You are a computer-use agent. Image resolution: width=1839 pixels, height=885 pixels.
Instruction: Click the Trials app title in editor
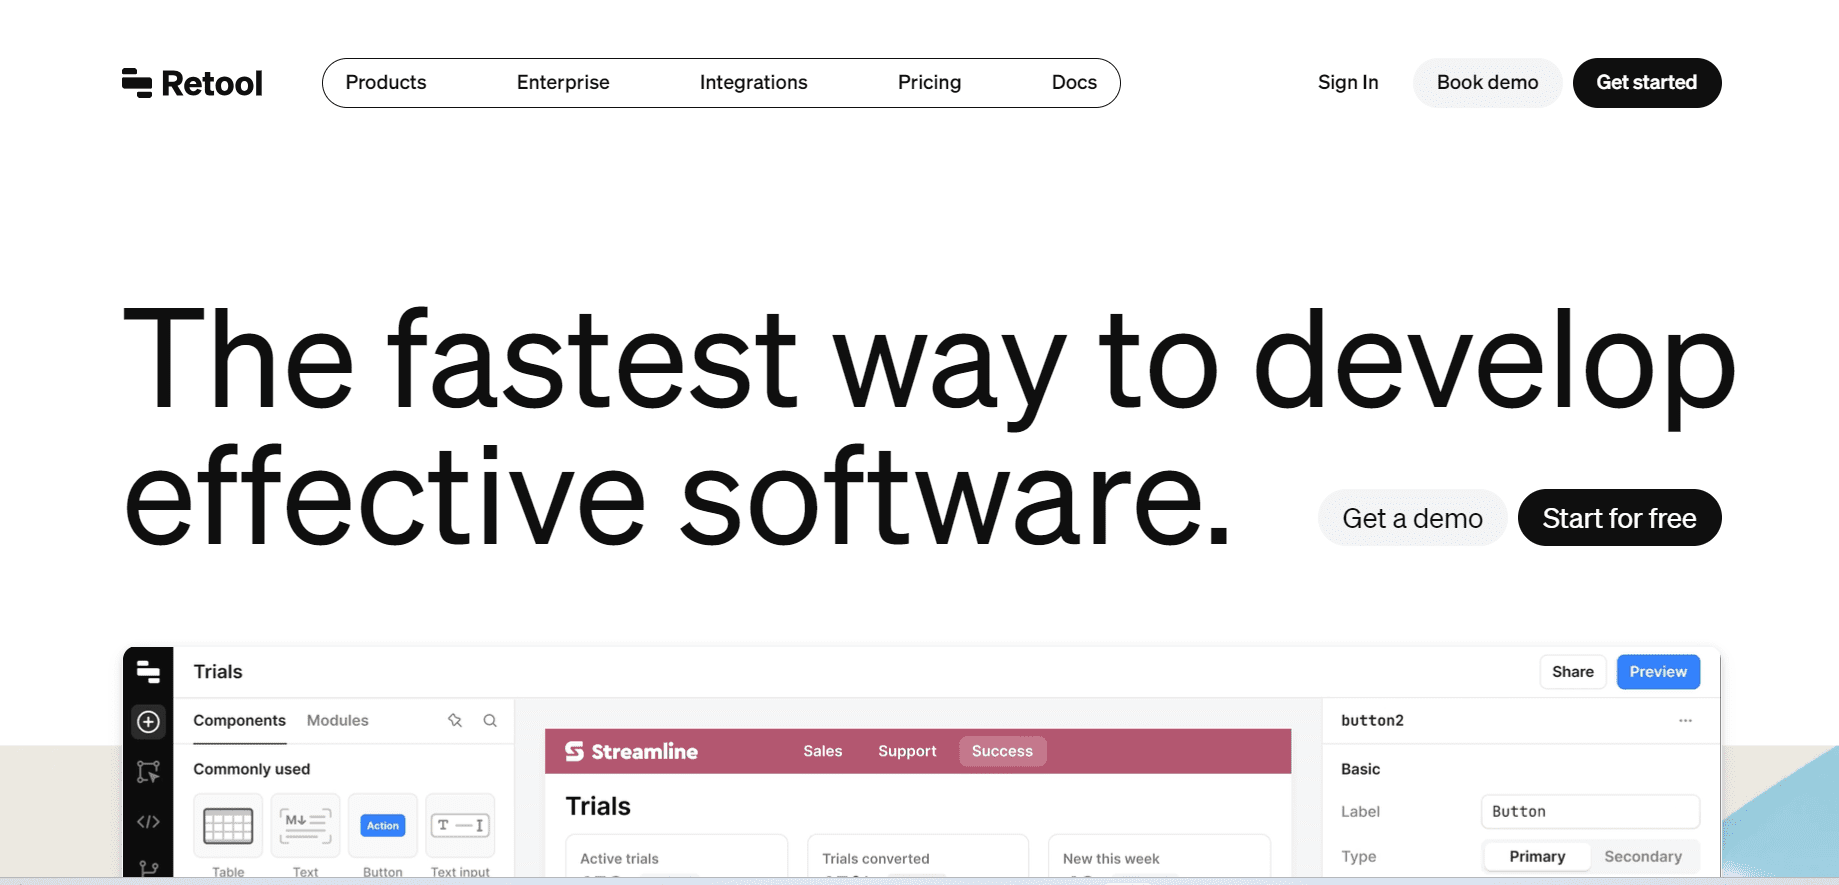(218, 672)
